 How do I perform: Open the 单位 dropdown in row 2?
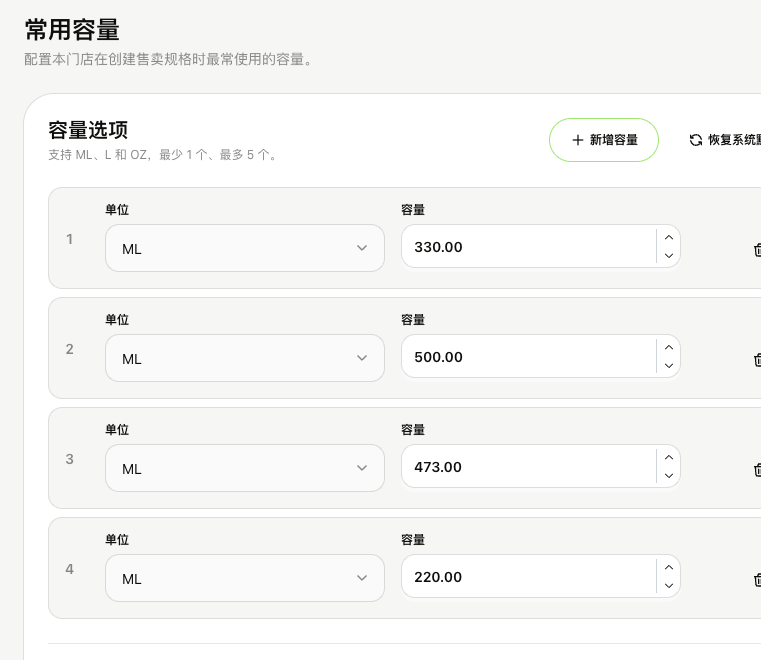click(x=245, y=358)
